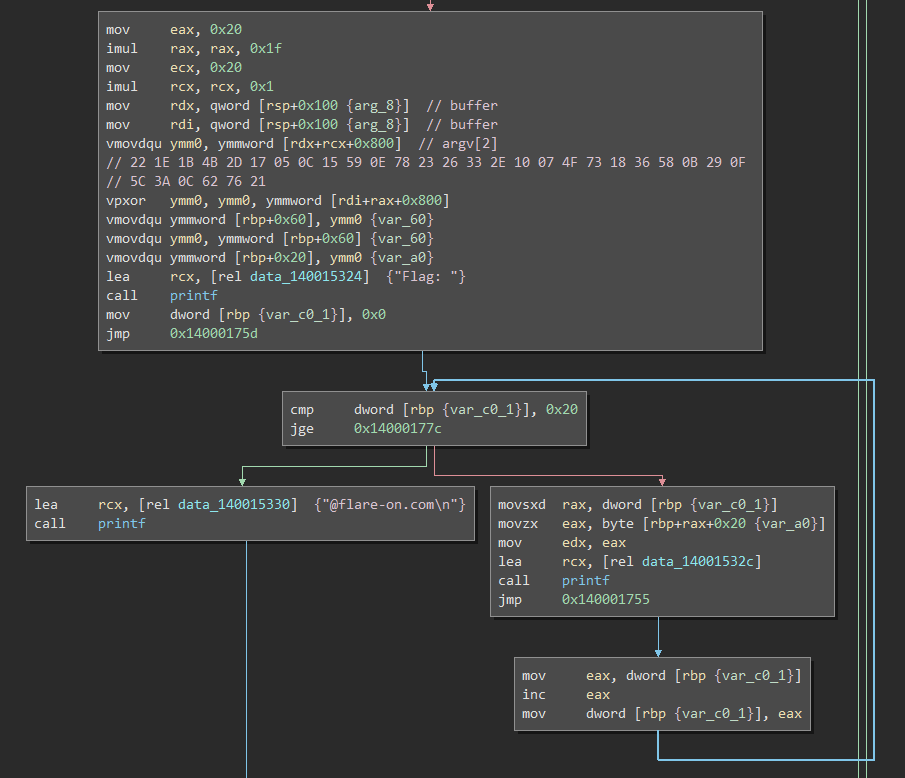
Task: Click printf call below data_14001532c
Action: click(585, 581)
